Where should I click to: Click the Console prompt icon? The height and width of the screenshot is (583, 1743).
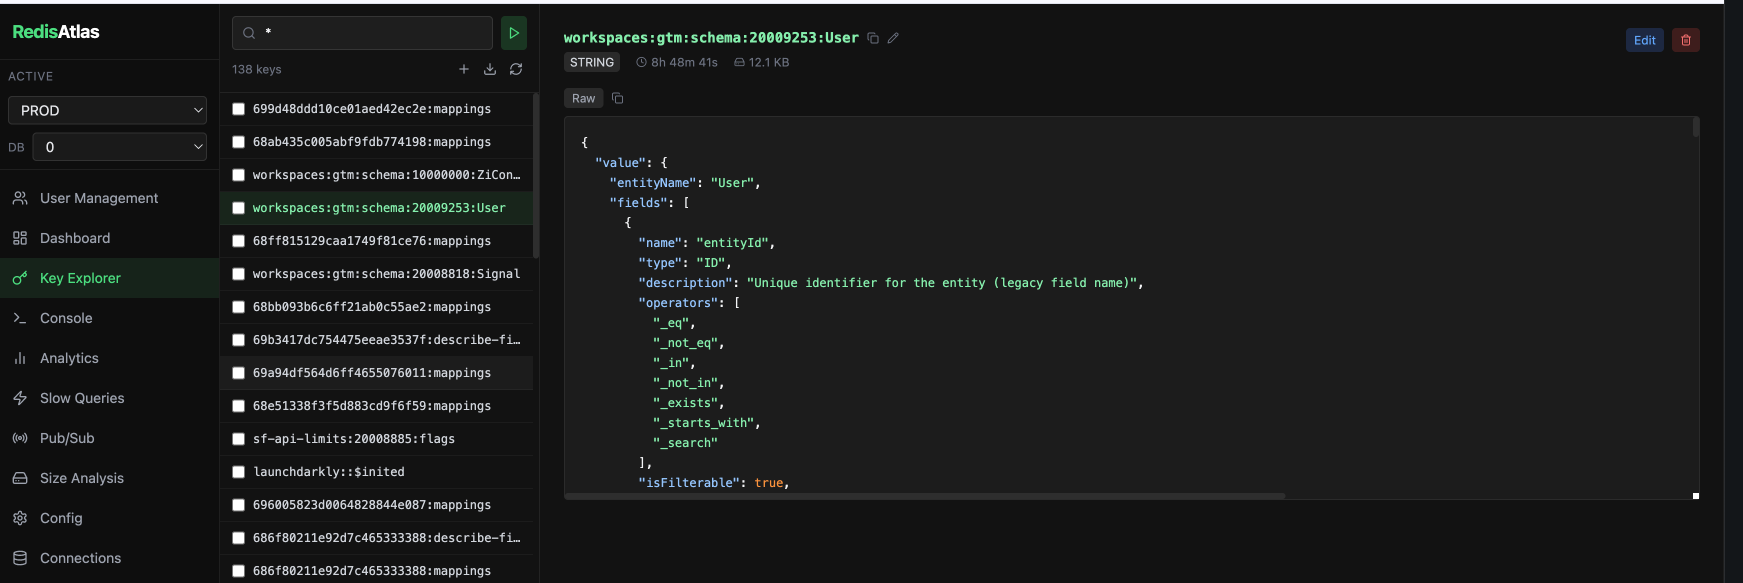click(x=20, y=318)
